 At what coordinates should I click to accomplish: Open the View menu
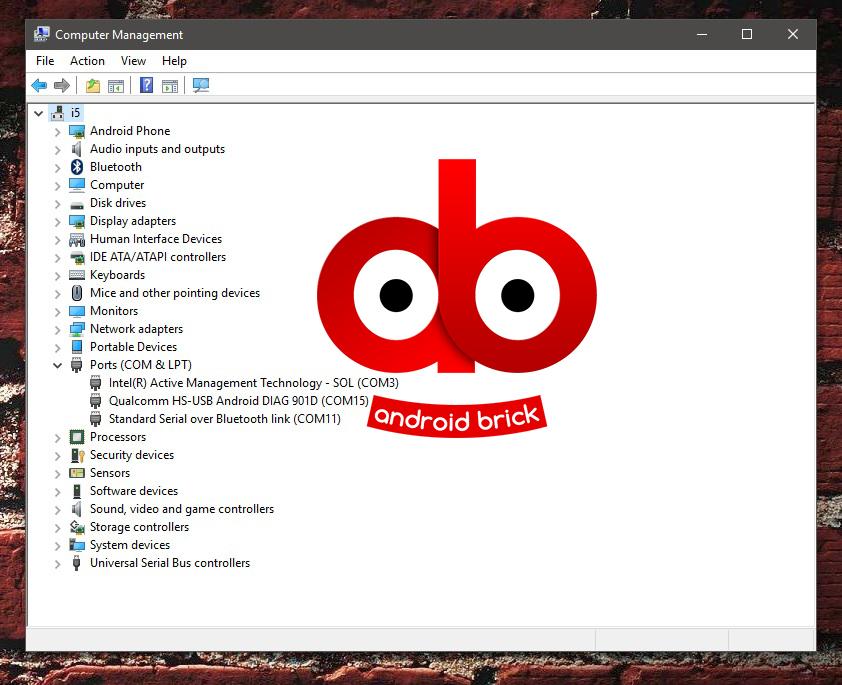133,61
